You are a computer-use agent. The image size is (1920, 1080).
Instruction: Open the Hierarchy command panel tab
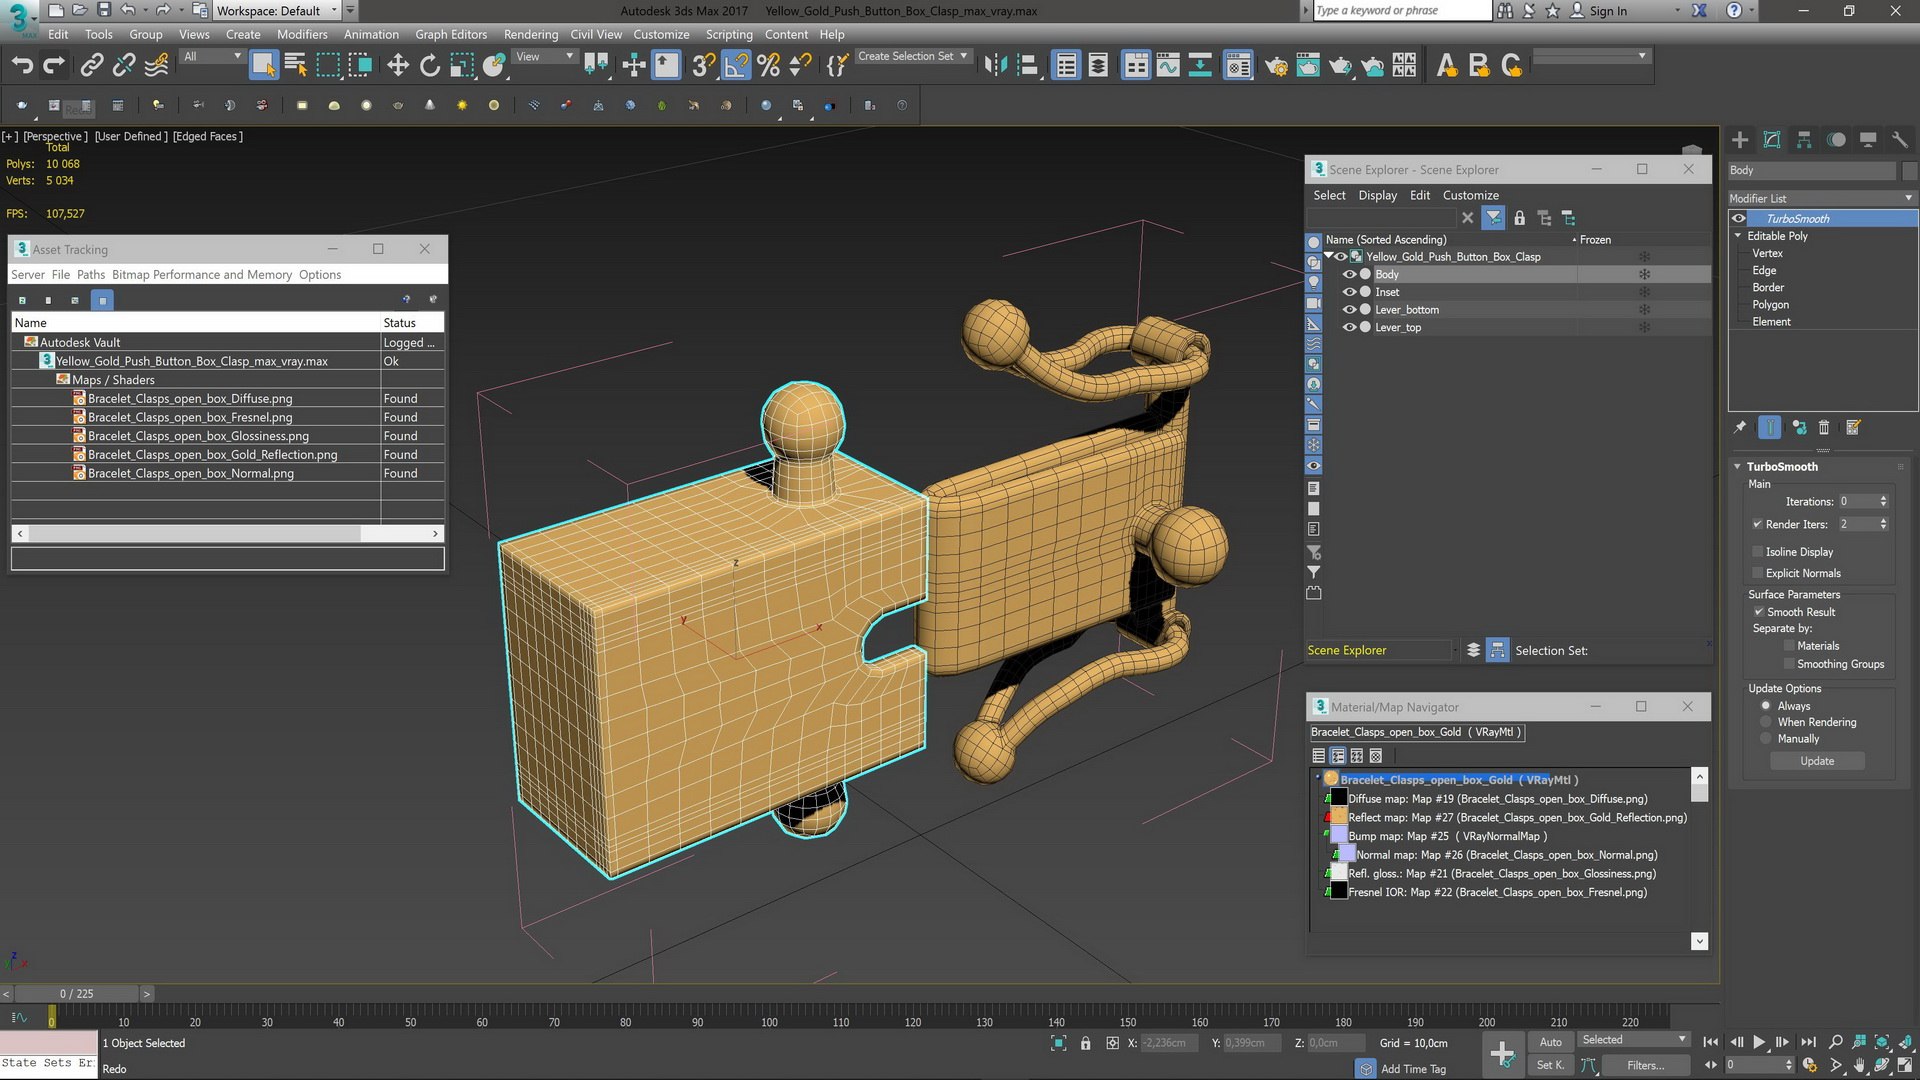click(1804, 140)
